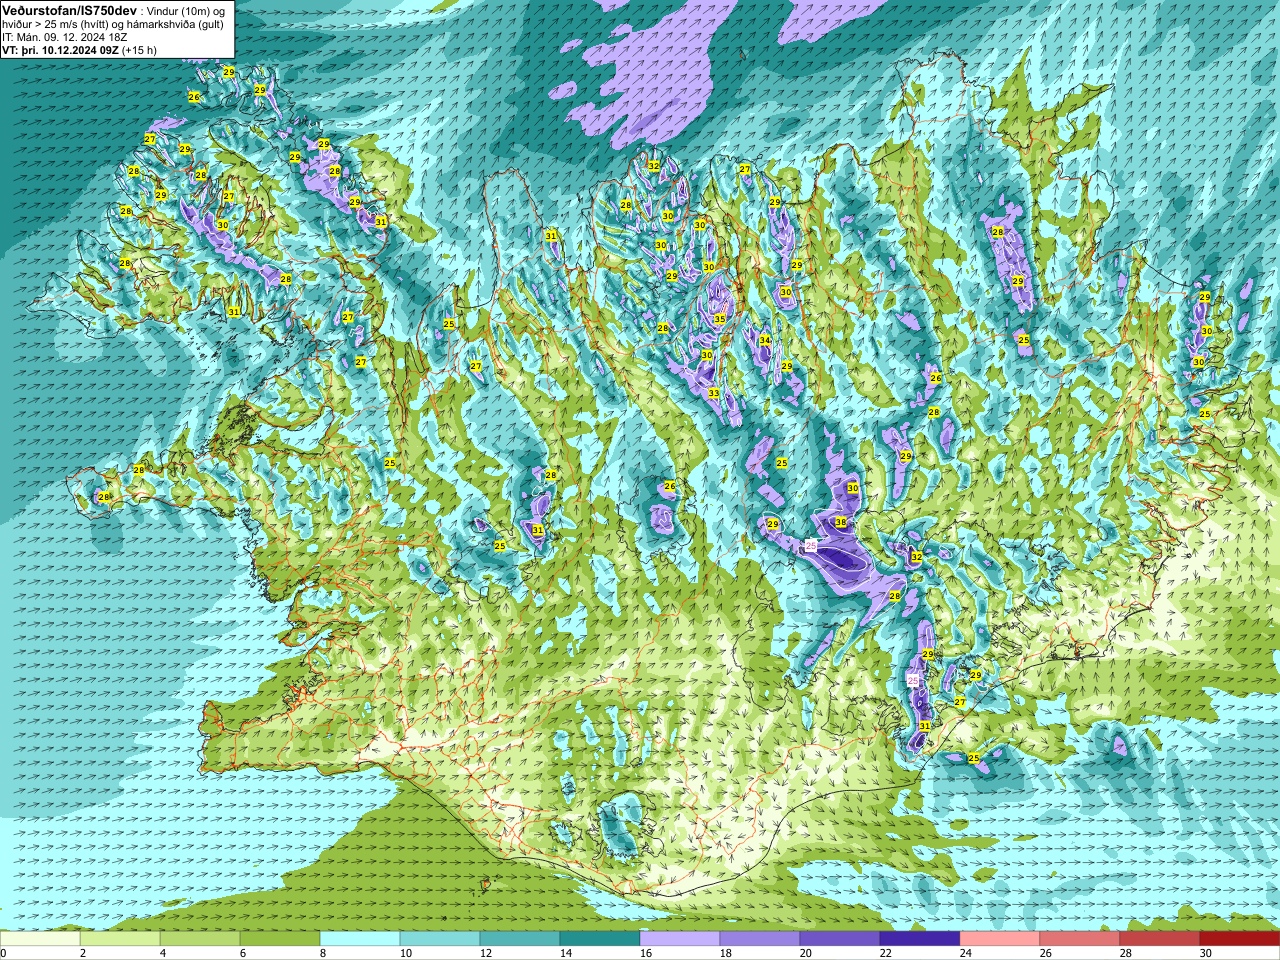Click the 22–24 m/s dark indigo legend swatch
1280x960 pixels.
click(920, 939)
